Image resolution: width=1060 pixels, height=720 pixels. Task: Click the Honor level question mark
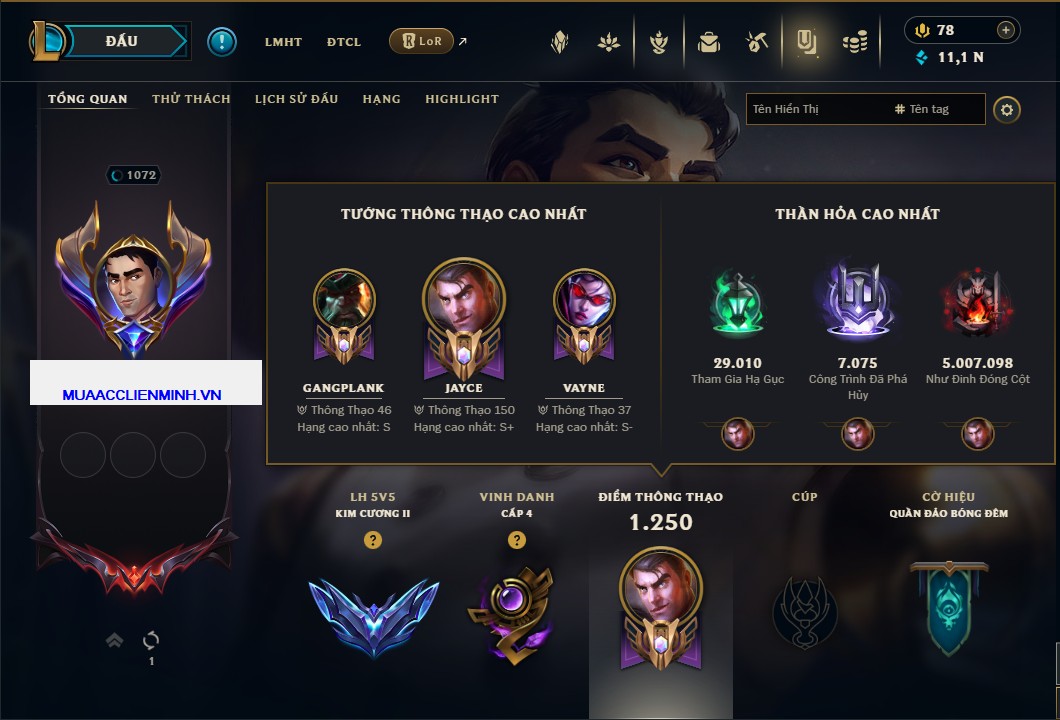pos(516,539)
